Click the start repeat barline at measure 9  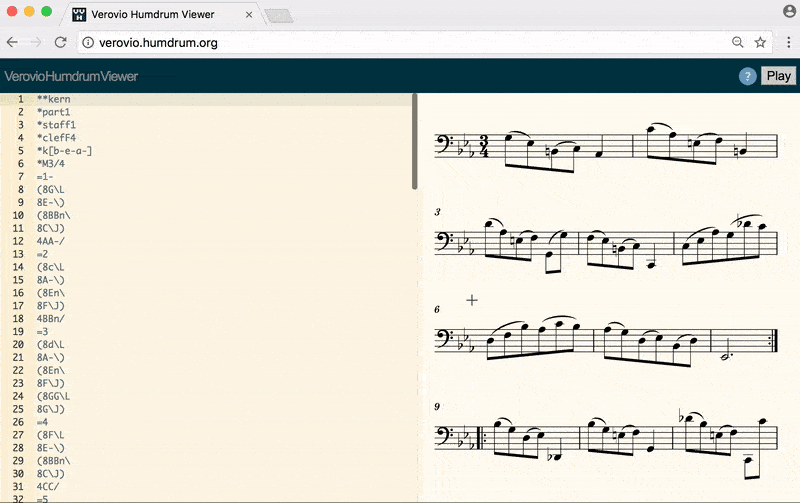coord(480,439)
